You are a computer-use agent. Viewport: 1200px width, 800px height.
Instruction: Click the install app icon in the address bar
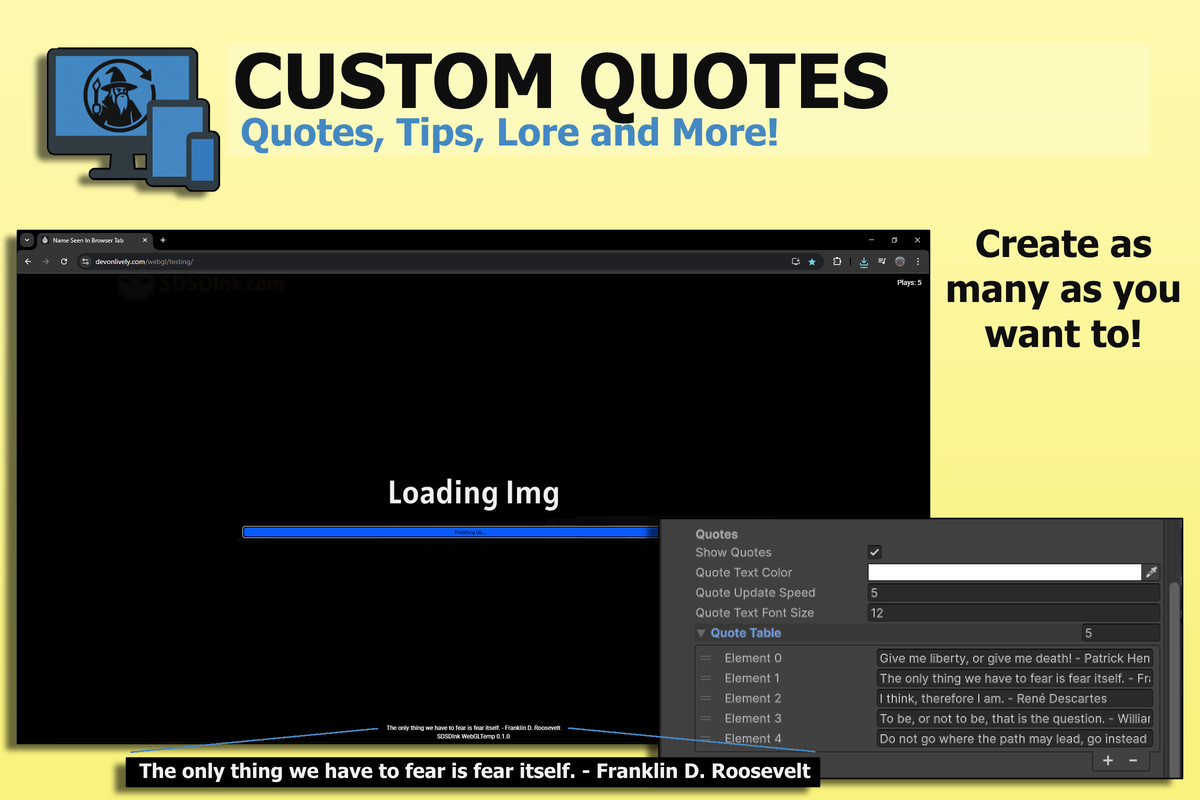click(794, 261)
